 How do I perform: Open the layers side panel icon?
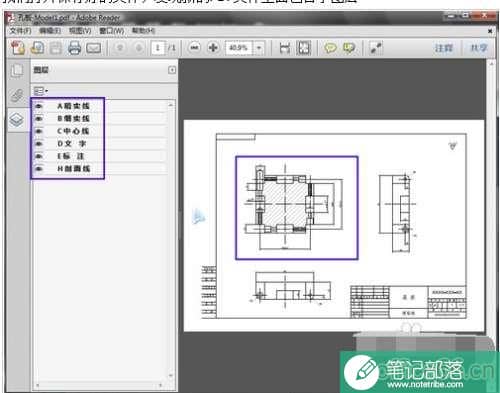17,120
